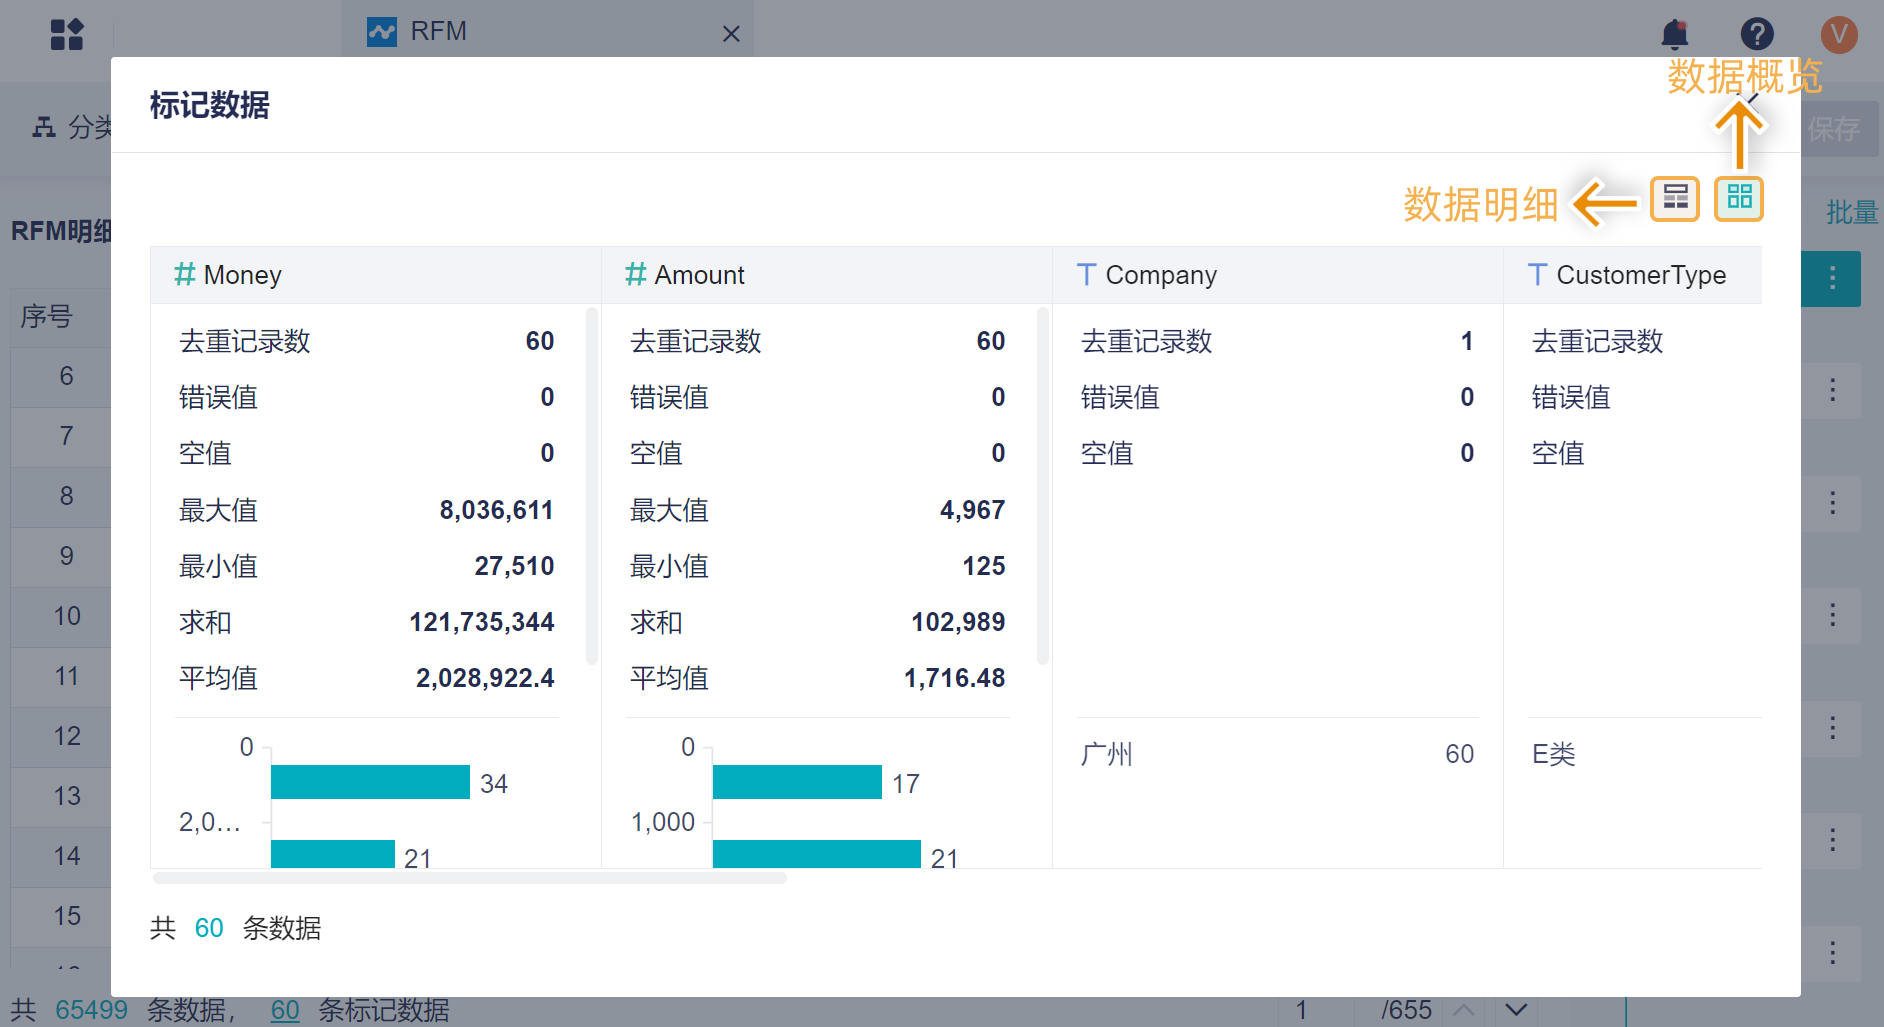
Task: Switch to the data detail table view
Action: coord(1674,198)
